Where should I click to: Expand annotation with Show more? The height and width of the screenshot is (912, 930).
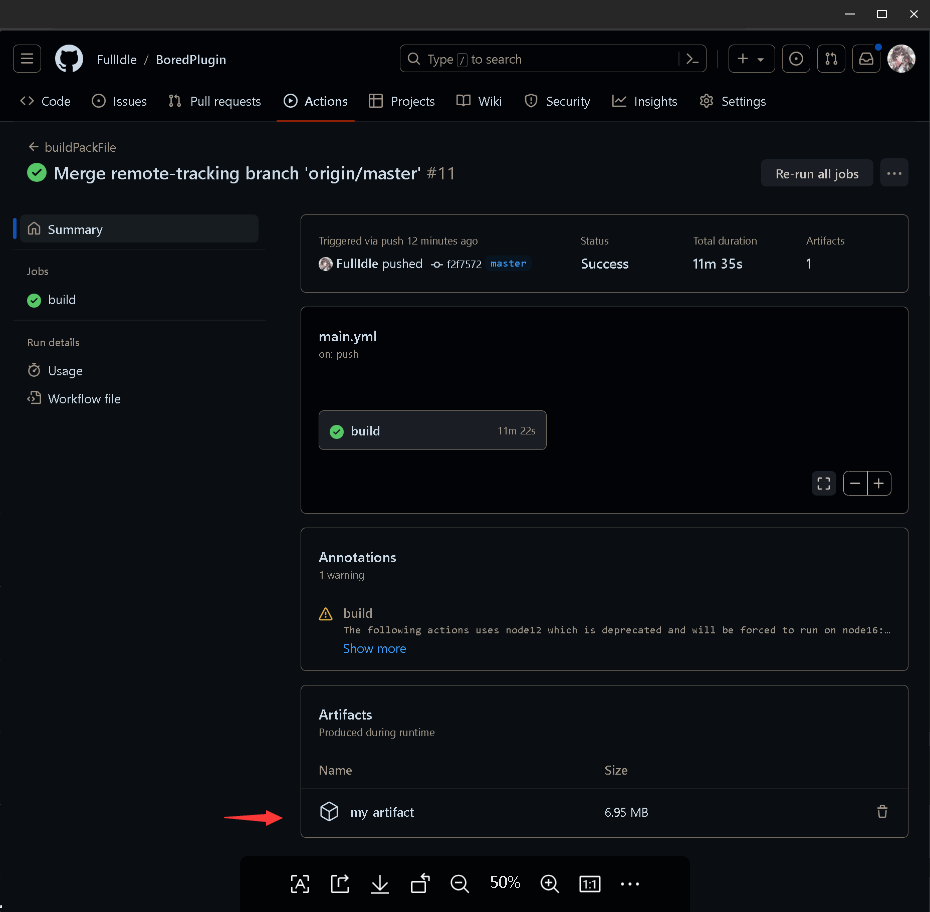tap(374, 648)
